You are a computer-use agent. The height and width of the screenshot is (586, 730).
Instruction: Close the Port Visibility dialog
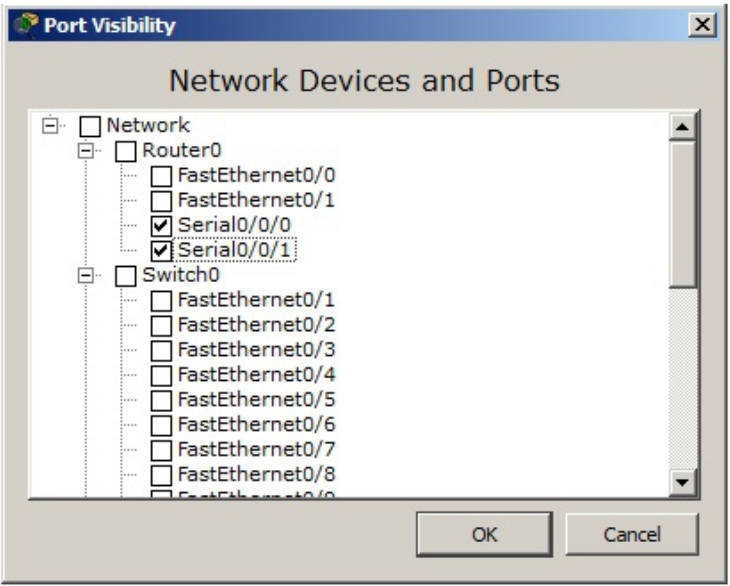706,25
